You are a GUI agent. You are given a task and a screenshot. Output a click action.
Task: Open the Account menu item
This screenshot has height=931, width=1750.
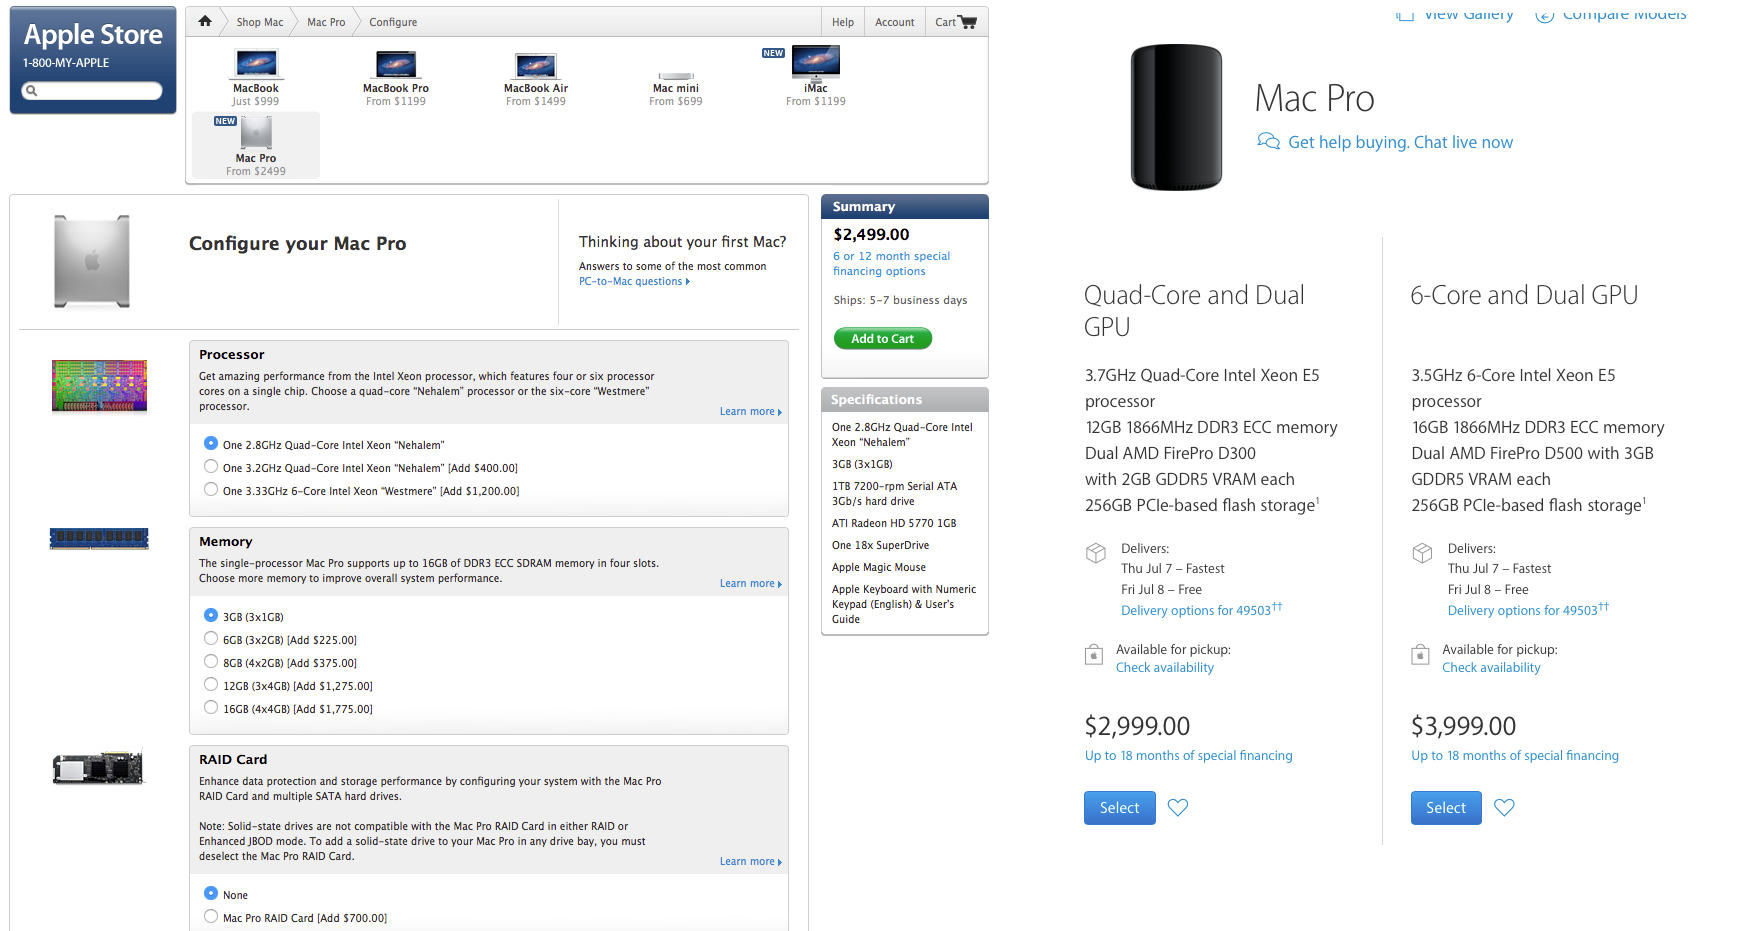[x=894, y=22]
